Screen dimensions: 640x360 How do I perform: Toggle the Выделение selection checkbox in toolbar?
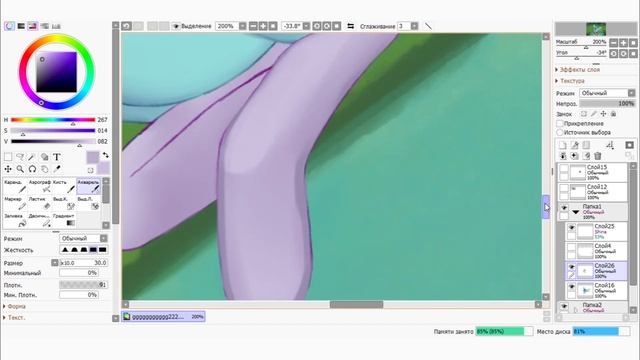(176, 26)
